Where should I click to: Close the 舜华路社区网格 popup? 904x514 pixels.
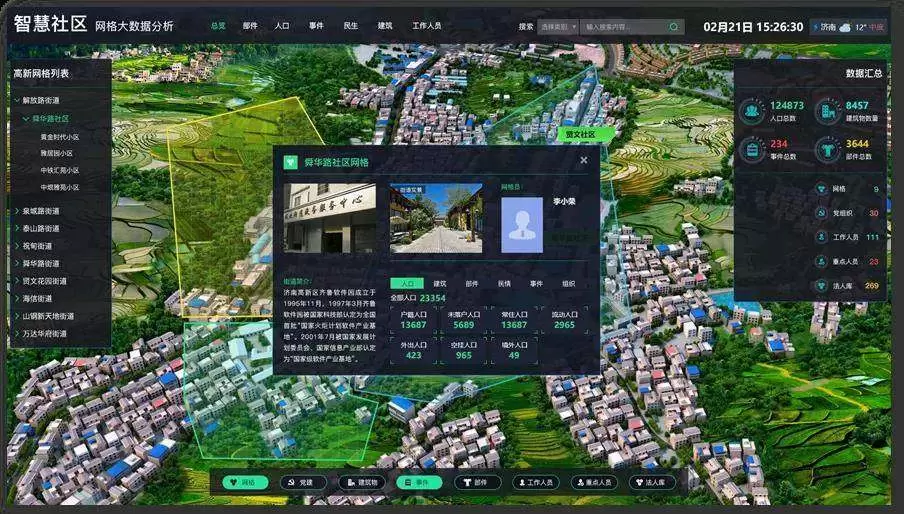[584, 160]
